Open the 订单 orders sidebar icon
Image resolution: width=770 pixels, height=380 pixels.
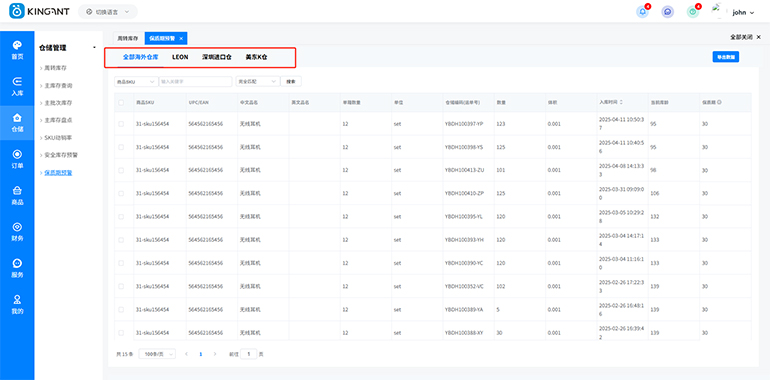pyautogui.click(x=17, y=159)
